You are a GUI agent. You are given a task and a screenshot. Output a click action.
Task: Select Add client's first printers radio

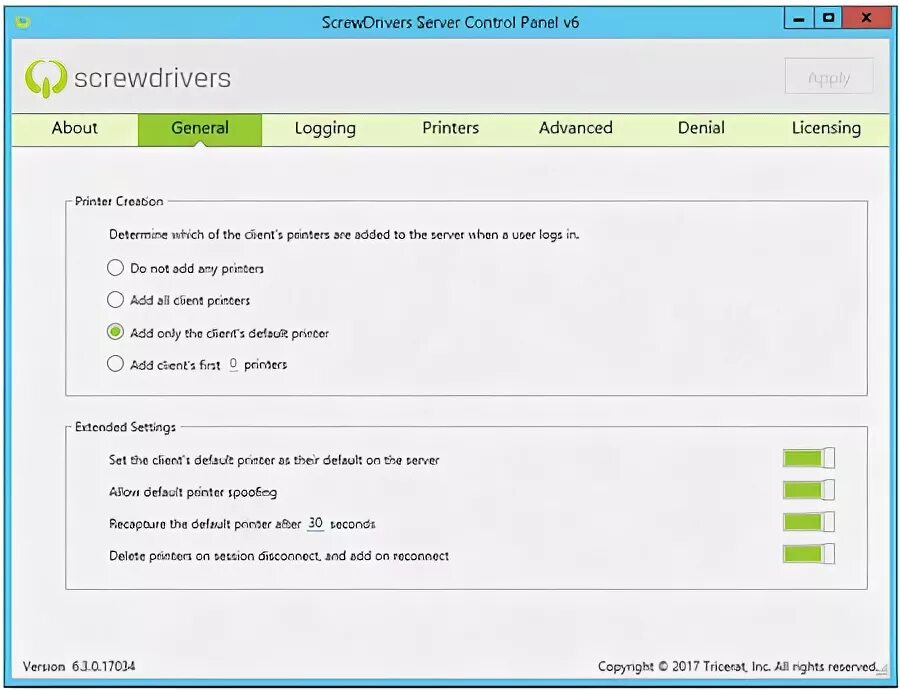pos(115,365)
